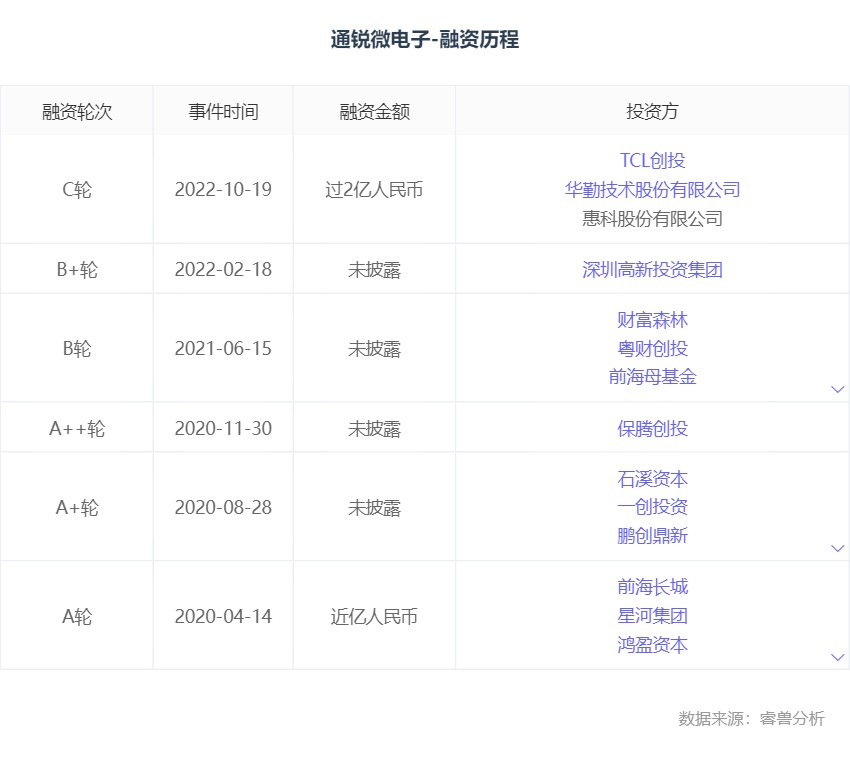Click the 融资轮次 column header

pos(77,112)
